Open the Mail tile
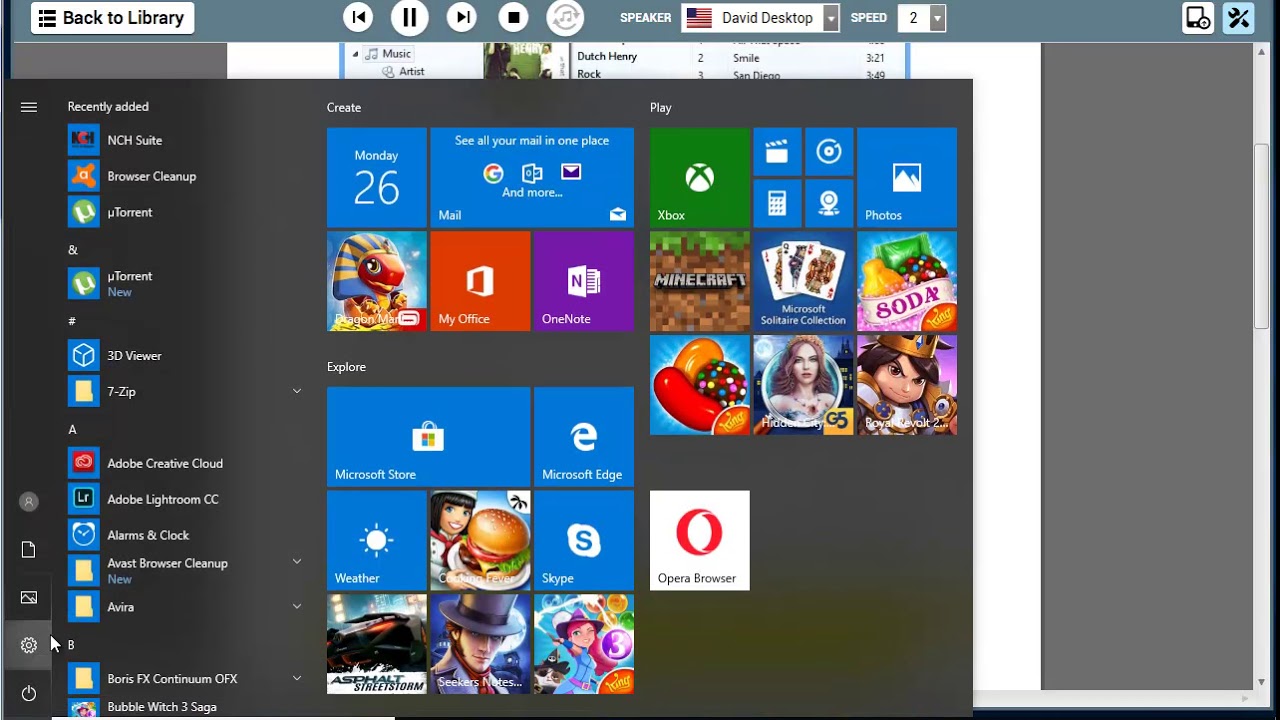Image resolution: width=1280 pixels, height=720 pixels. point(532,177)
